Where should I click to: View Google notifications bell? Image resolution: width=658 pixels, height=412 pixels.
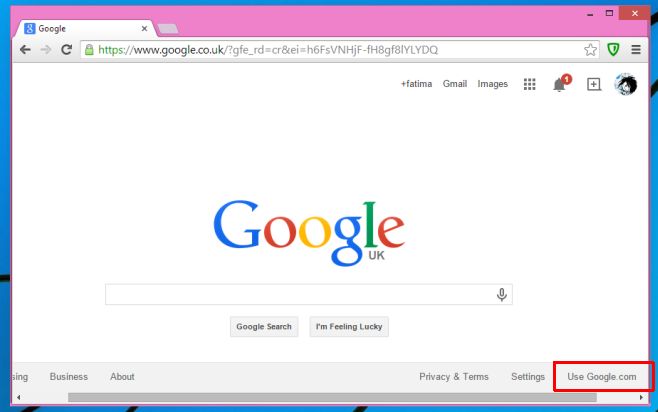pos(561,83)
